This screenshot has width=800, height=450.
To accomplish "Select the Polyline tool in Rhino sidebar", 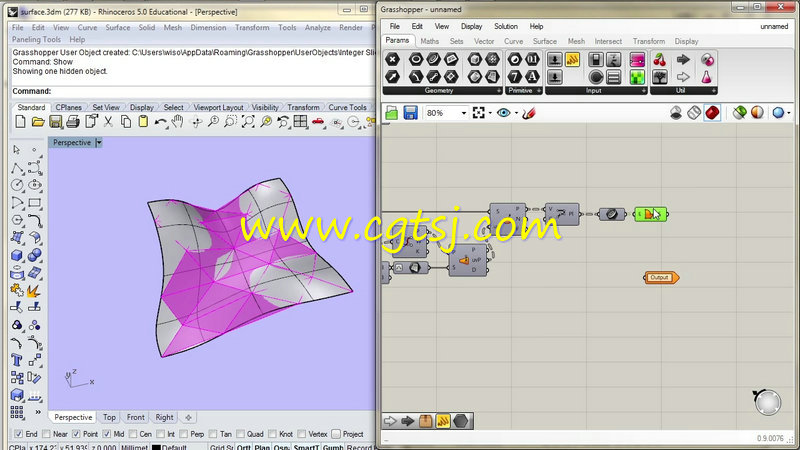I will pyautogui.click(x=17, y=168).
